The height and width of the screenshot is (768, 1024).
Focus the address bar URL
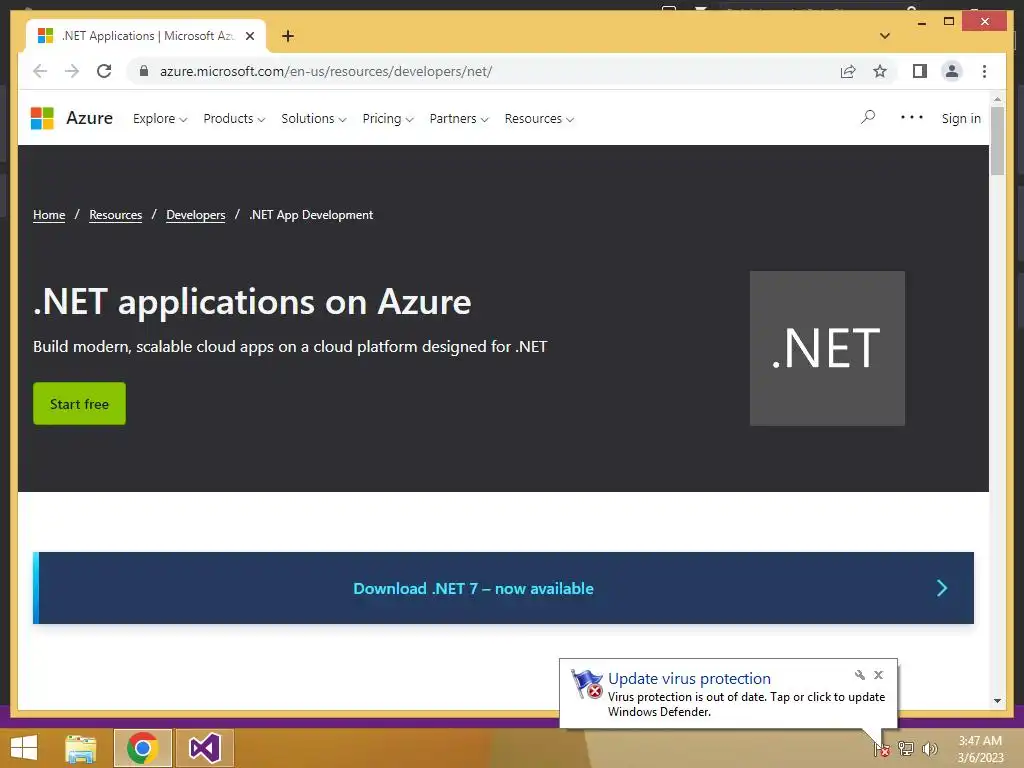[326, 71]
